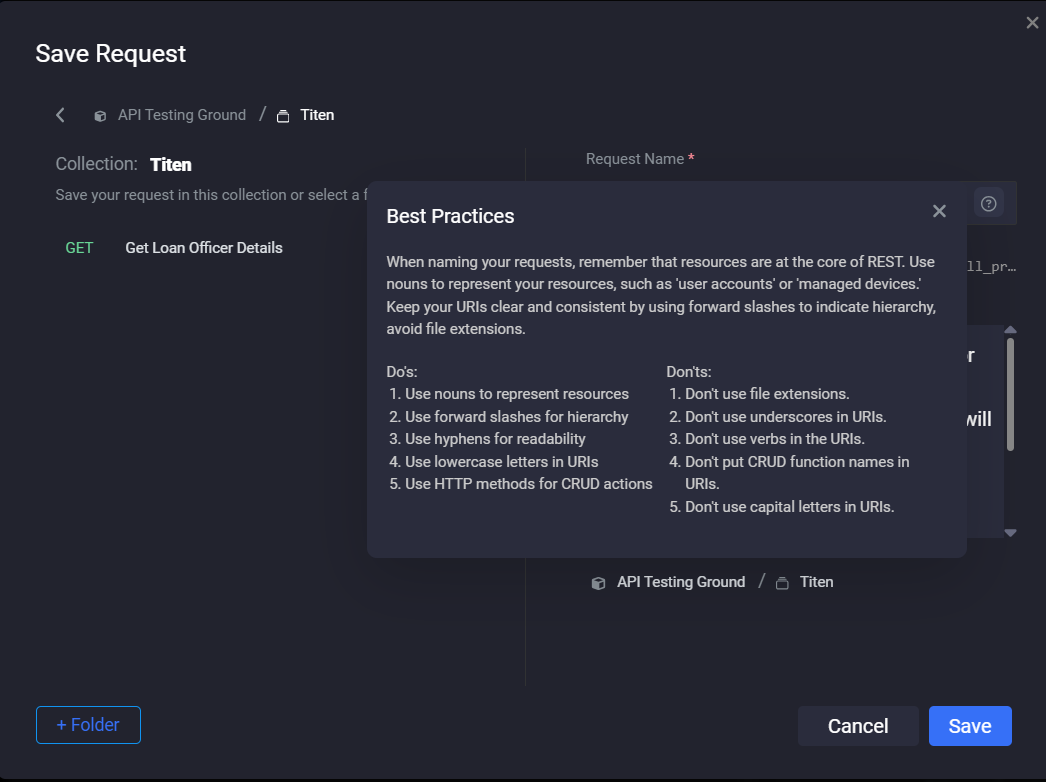Click the description scrollbar up arrow
This screenshot has width=1046, height=782.
point(1010,330)
